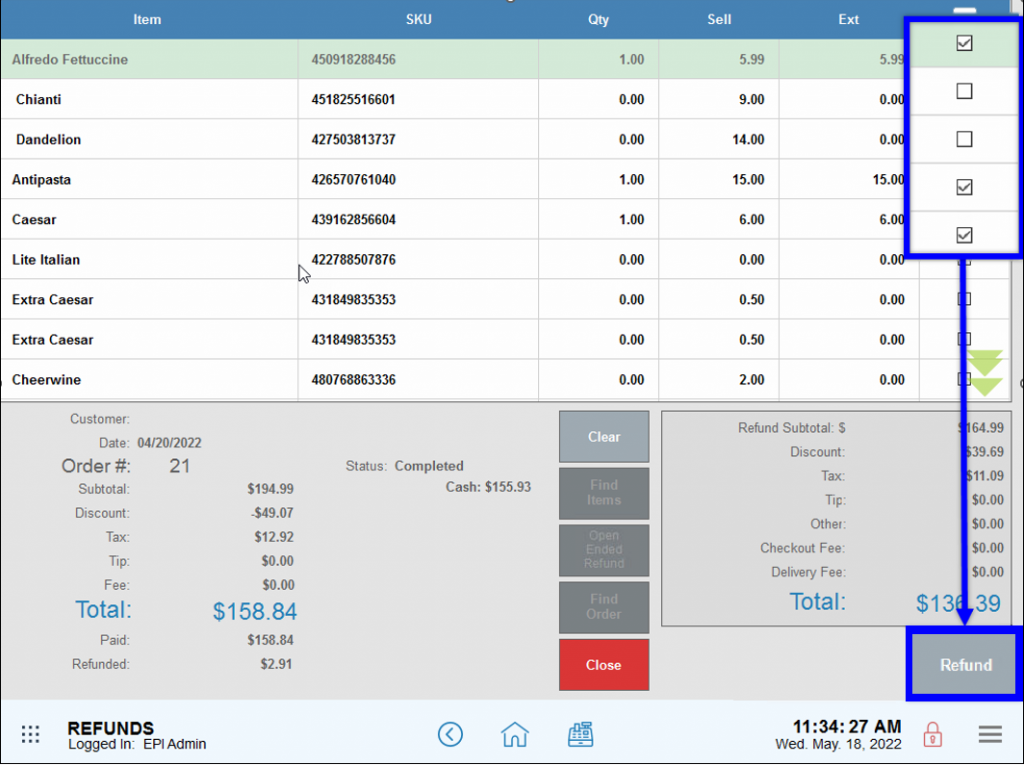Uncheck the Alfredo Fettuccine checkbox

pyautogui.click(x=963, y=43)
